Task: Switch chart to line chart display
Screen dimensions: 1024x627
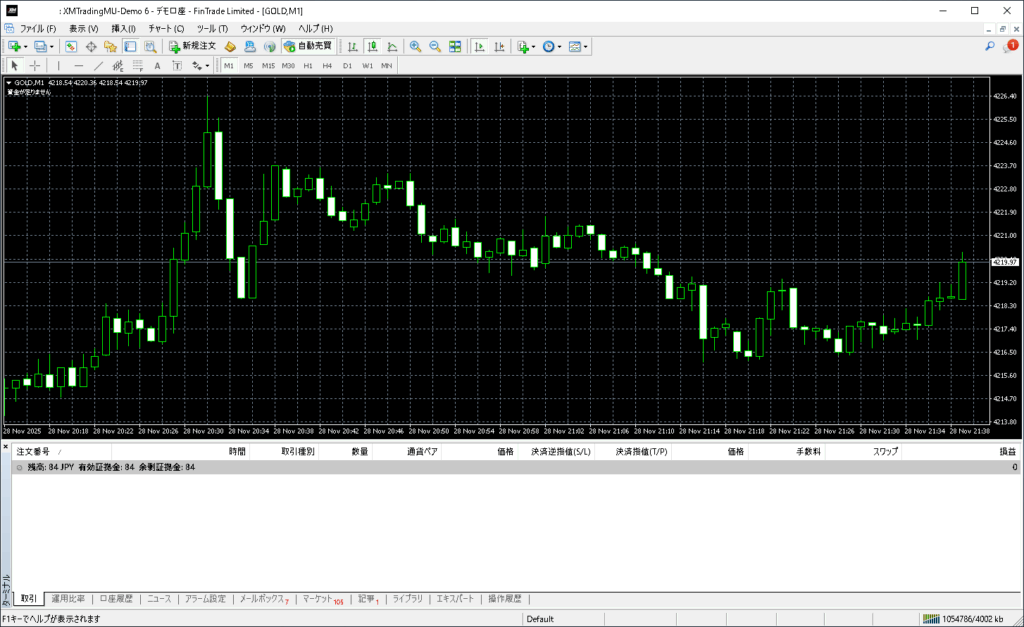Action: 391,46
